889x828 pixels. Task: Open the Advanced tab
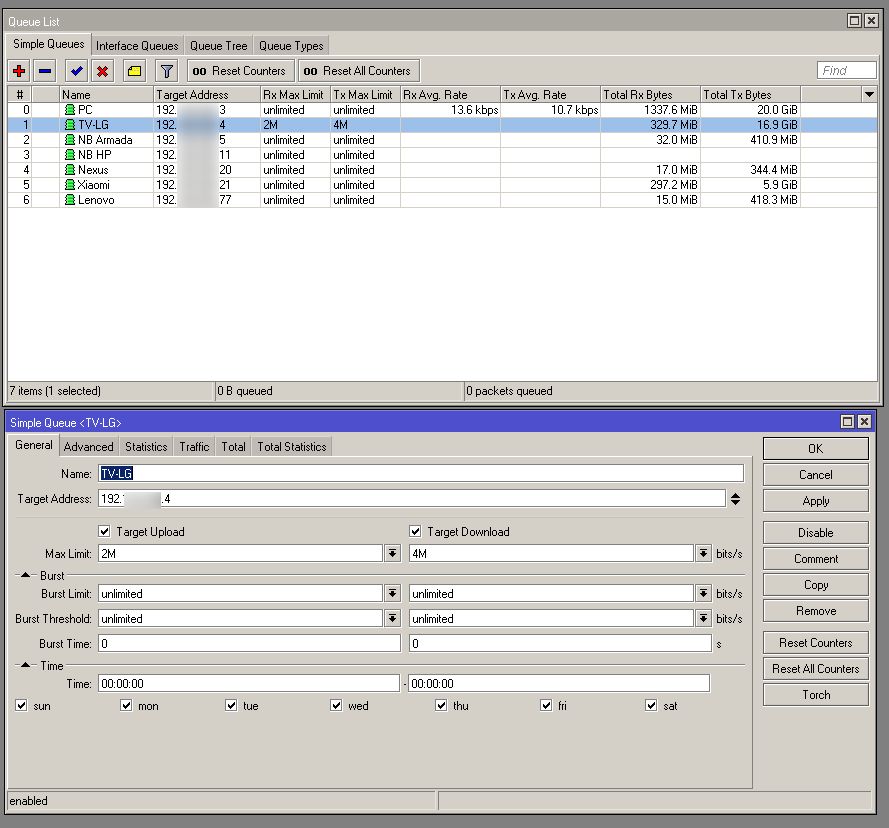[89, 447]
